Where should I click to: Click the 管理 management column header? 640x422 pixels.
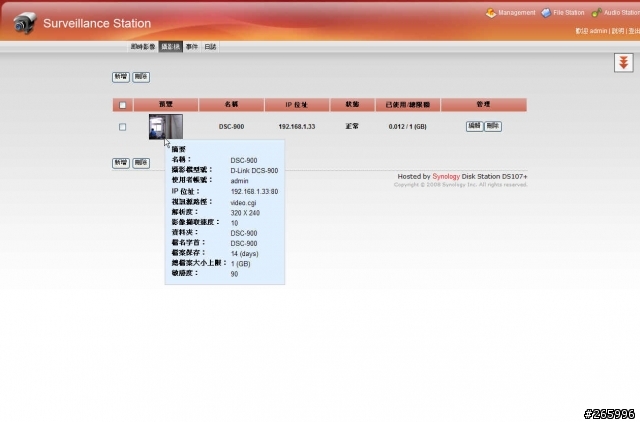point(484,104)
